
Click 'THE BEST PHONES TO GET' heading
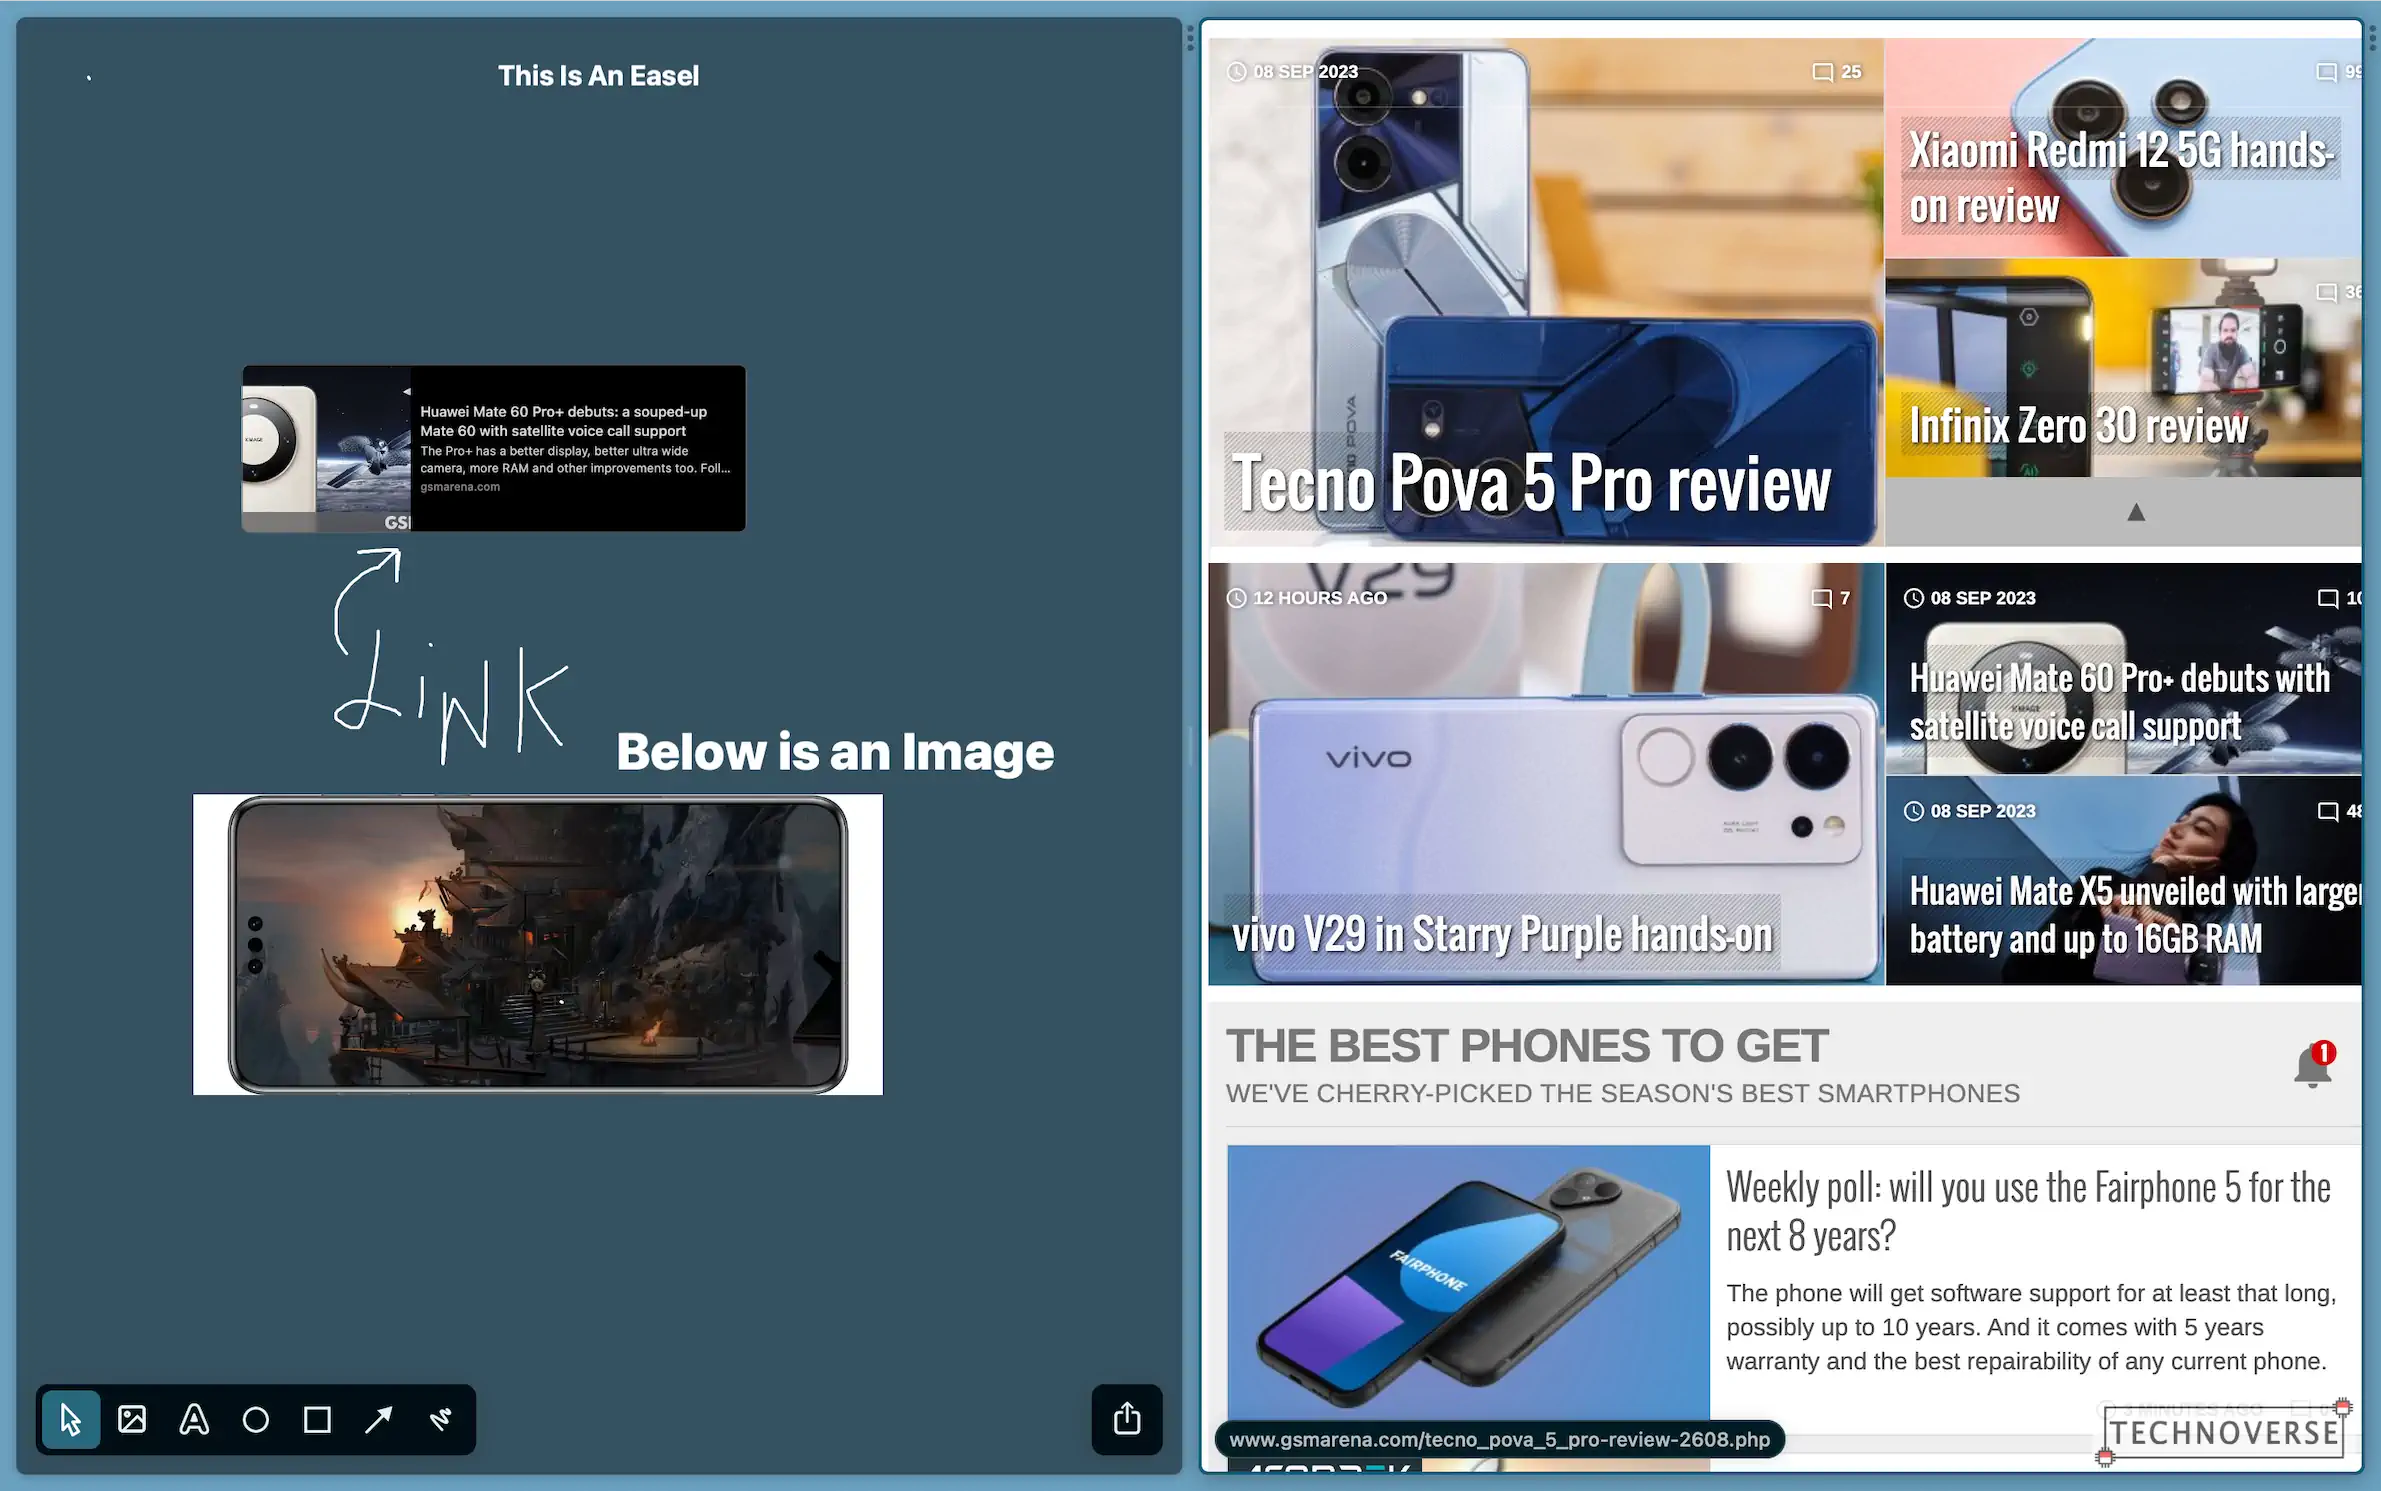click(1527, 1046)
